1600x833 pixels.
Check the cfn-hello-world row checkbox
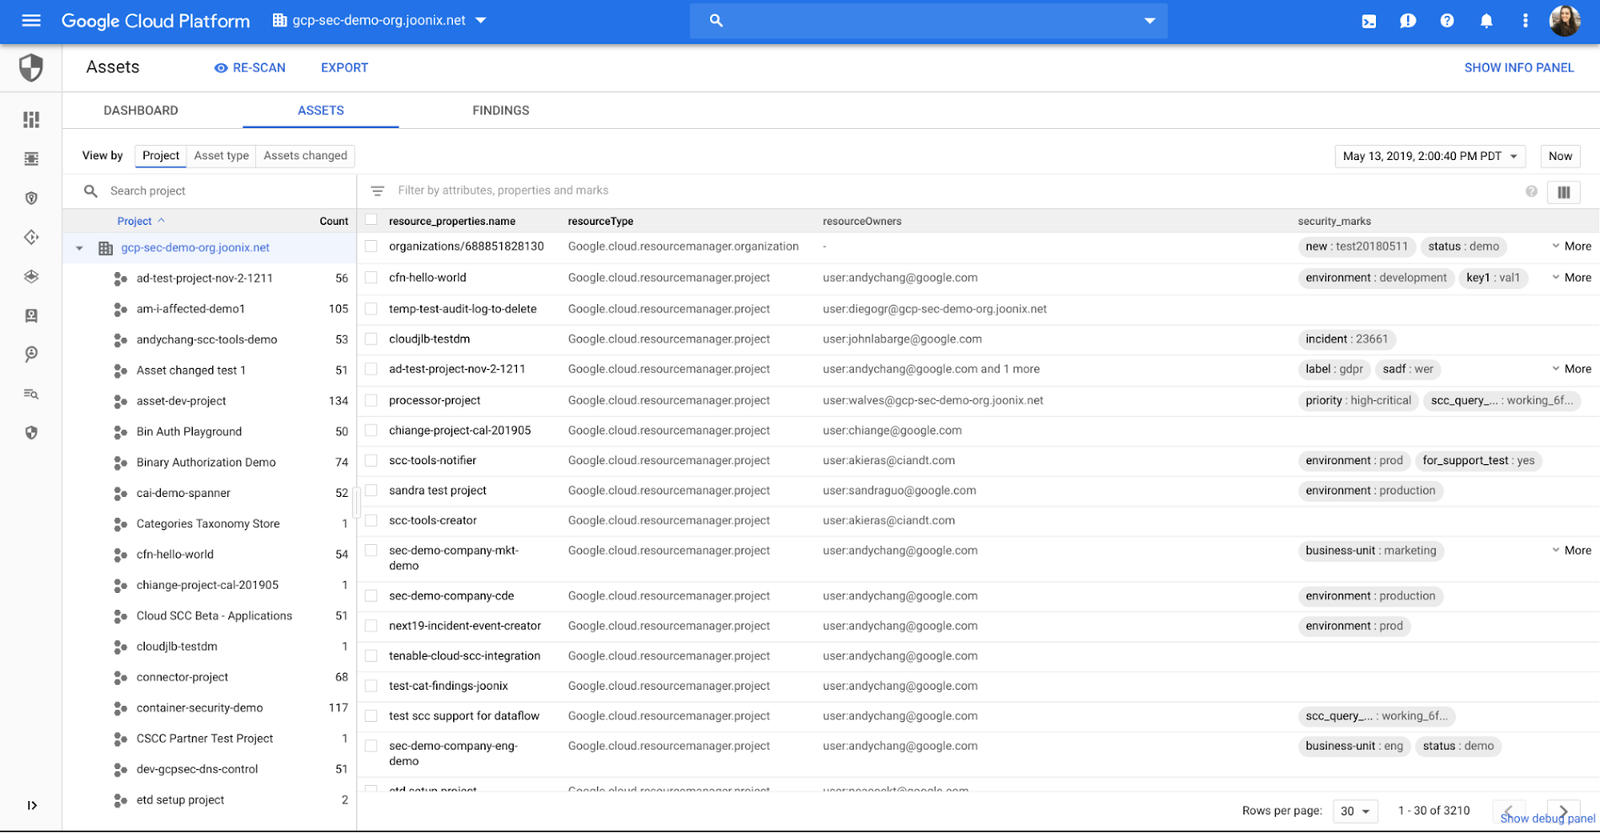(372, 277)
